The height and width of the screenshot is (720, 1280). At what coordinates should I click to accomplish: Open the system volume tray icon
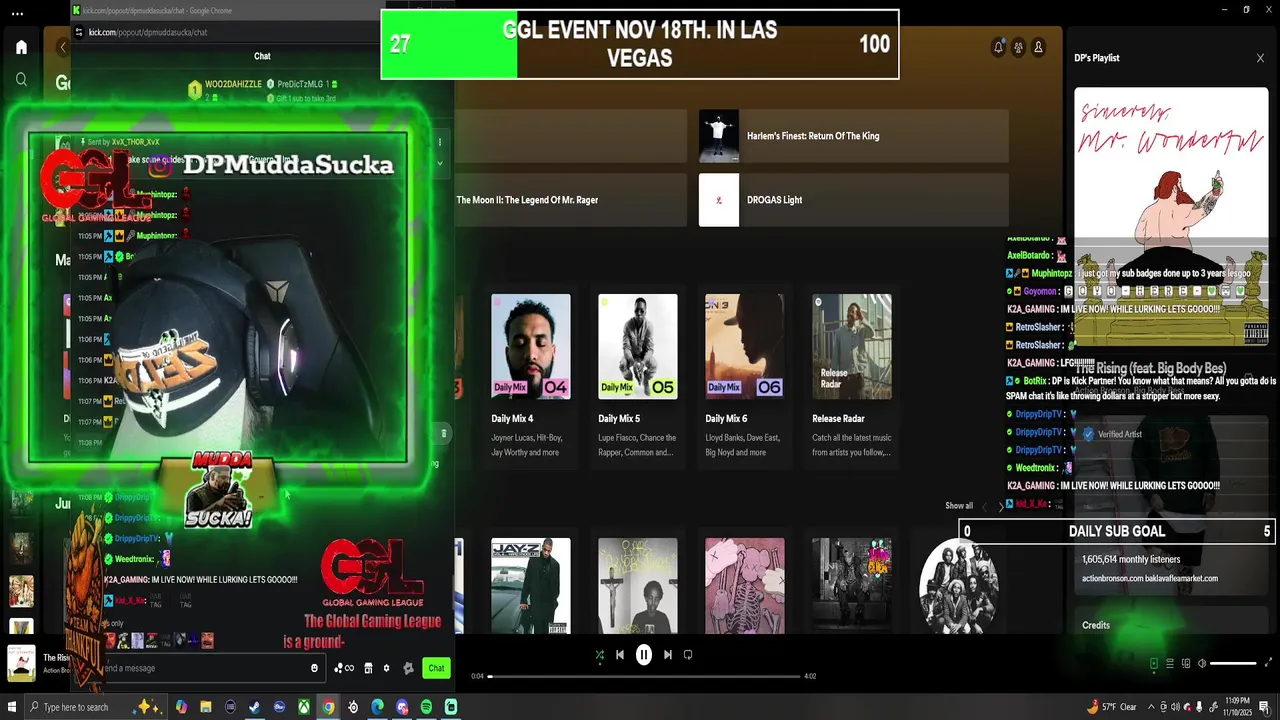pos(1174,707)
